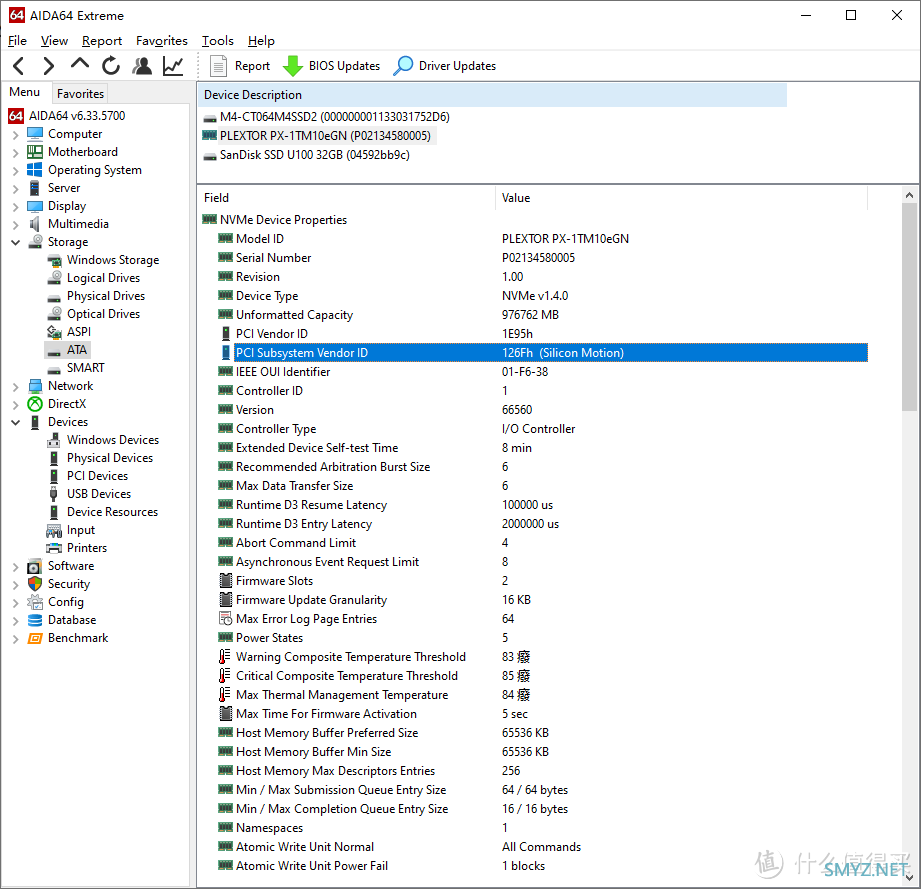Expand the Computer tree node

point(15,135)
